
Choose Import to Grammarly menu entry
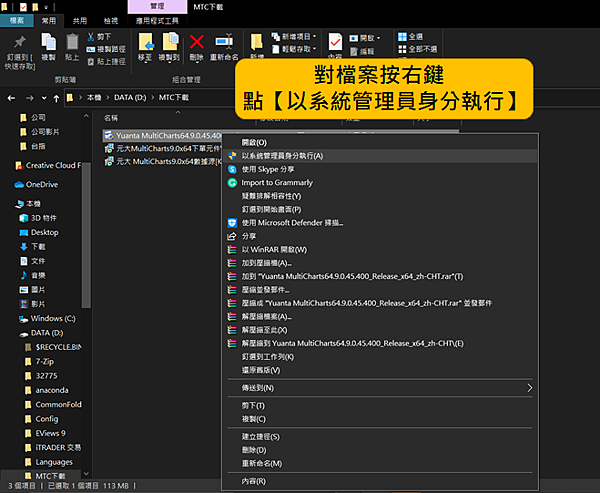[380, 183]
